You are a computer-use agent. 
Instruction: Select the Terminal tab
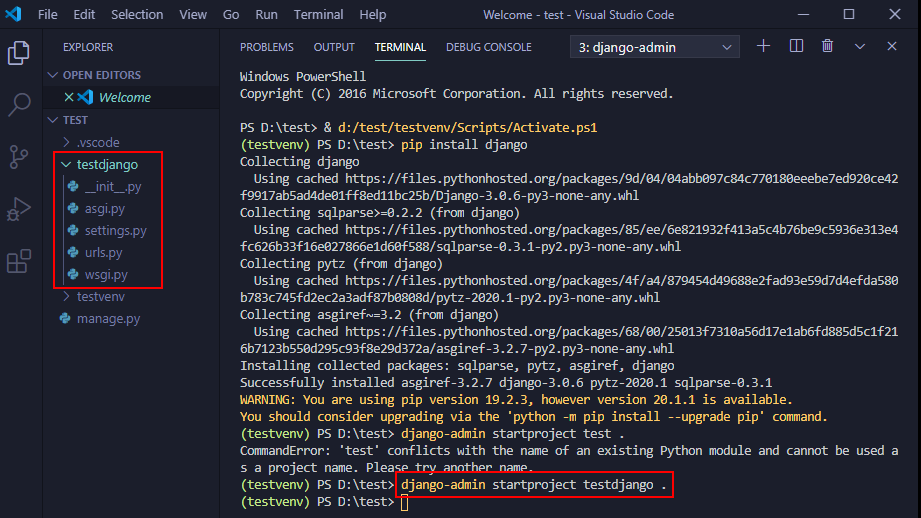[400, 47]
